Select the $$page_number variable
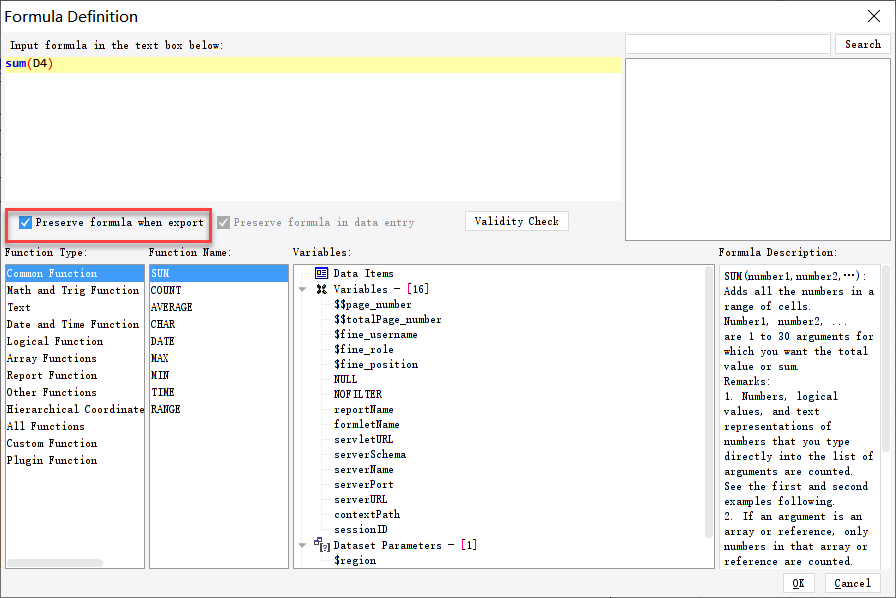The height and width of the screenshot is (598, 896). click(x=369, y=304)
